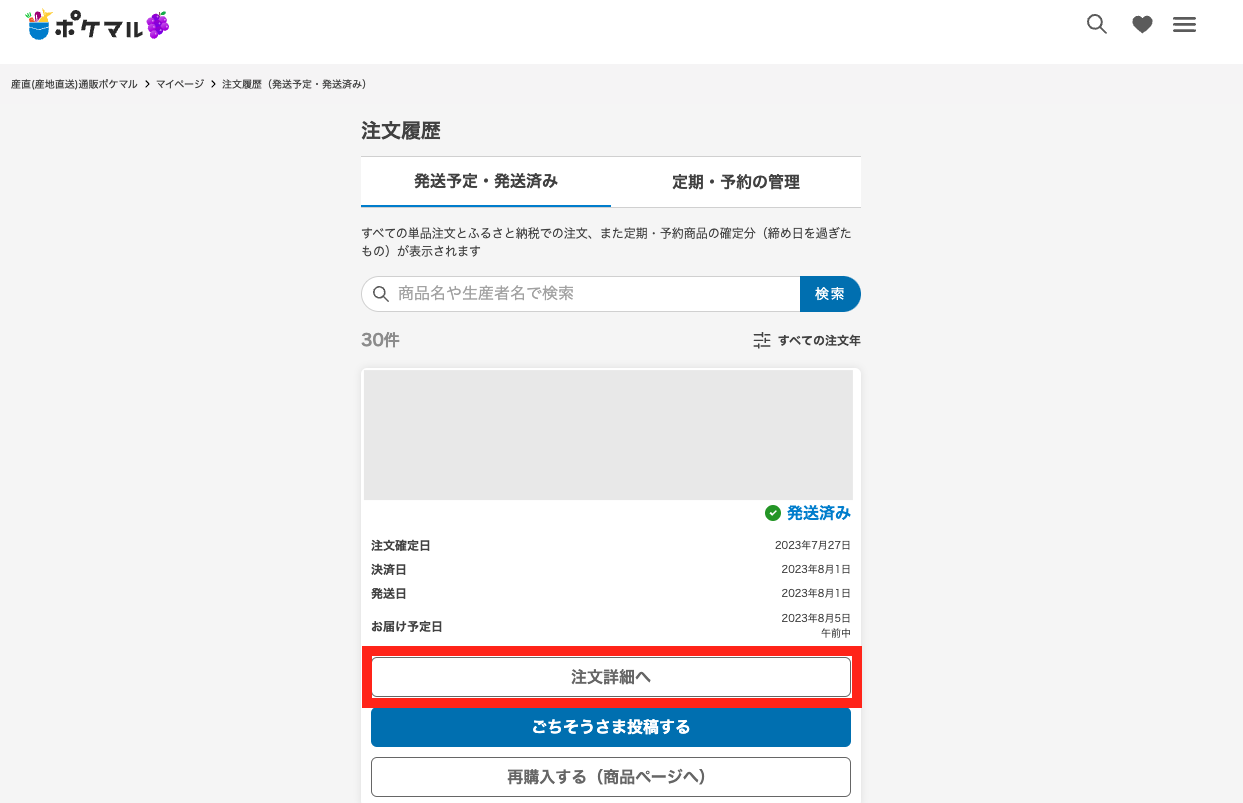This screenshot has height=803, width=1243.
Task: Click the gray product image placeholder
Action: [x=607, y=433]
